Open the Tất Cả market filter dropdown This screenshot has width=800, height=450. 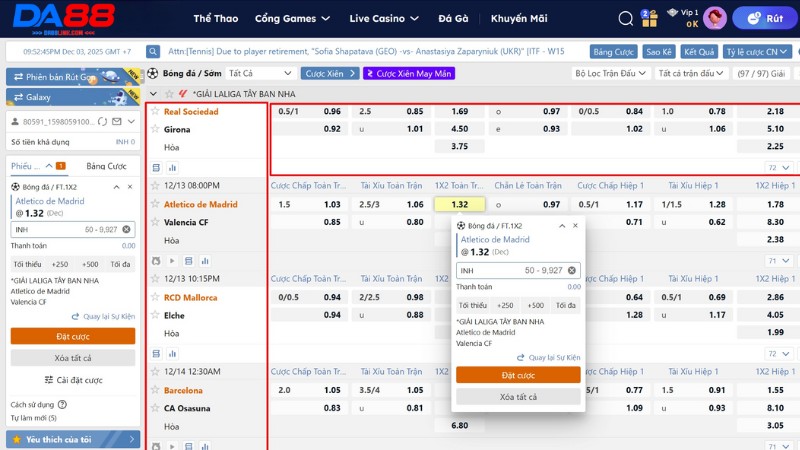click(260, 73)
